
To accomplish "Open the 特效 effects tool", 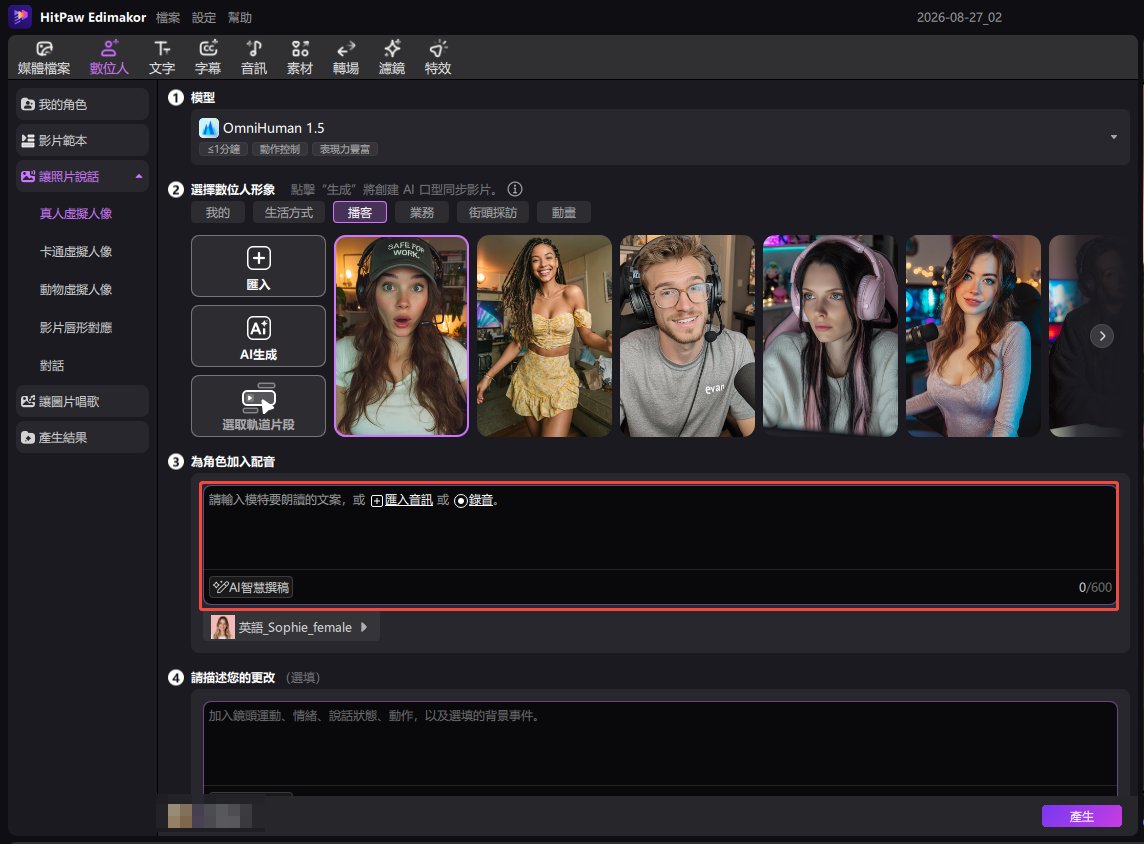I will tap(438, 58).
